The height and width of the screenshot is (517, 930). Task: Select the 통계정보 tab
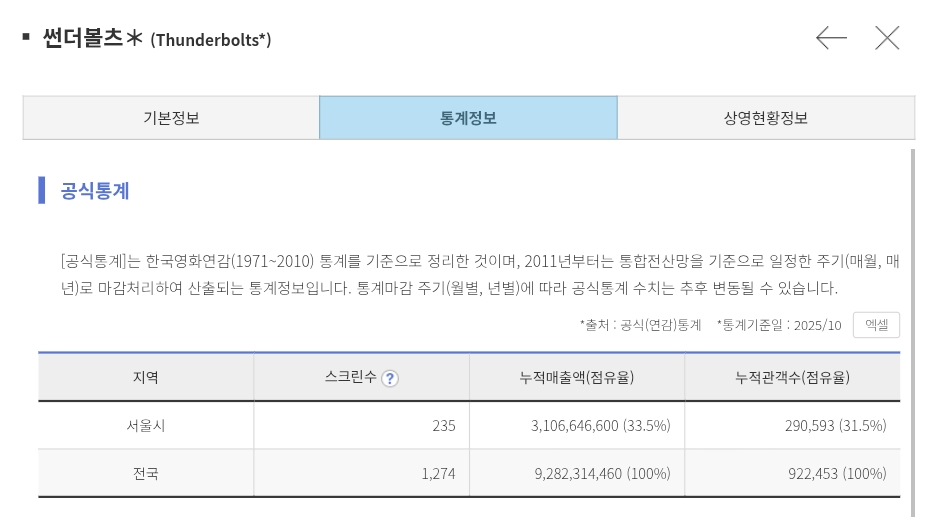point(468,118)
